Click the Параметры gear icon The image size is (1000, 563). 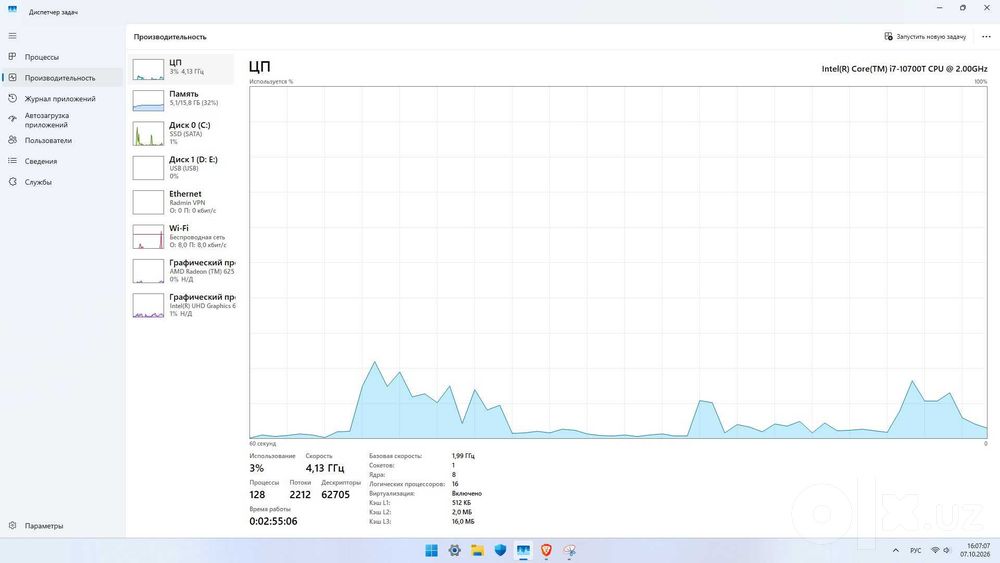[x=12, y=526]
